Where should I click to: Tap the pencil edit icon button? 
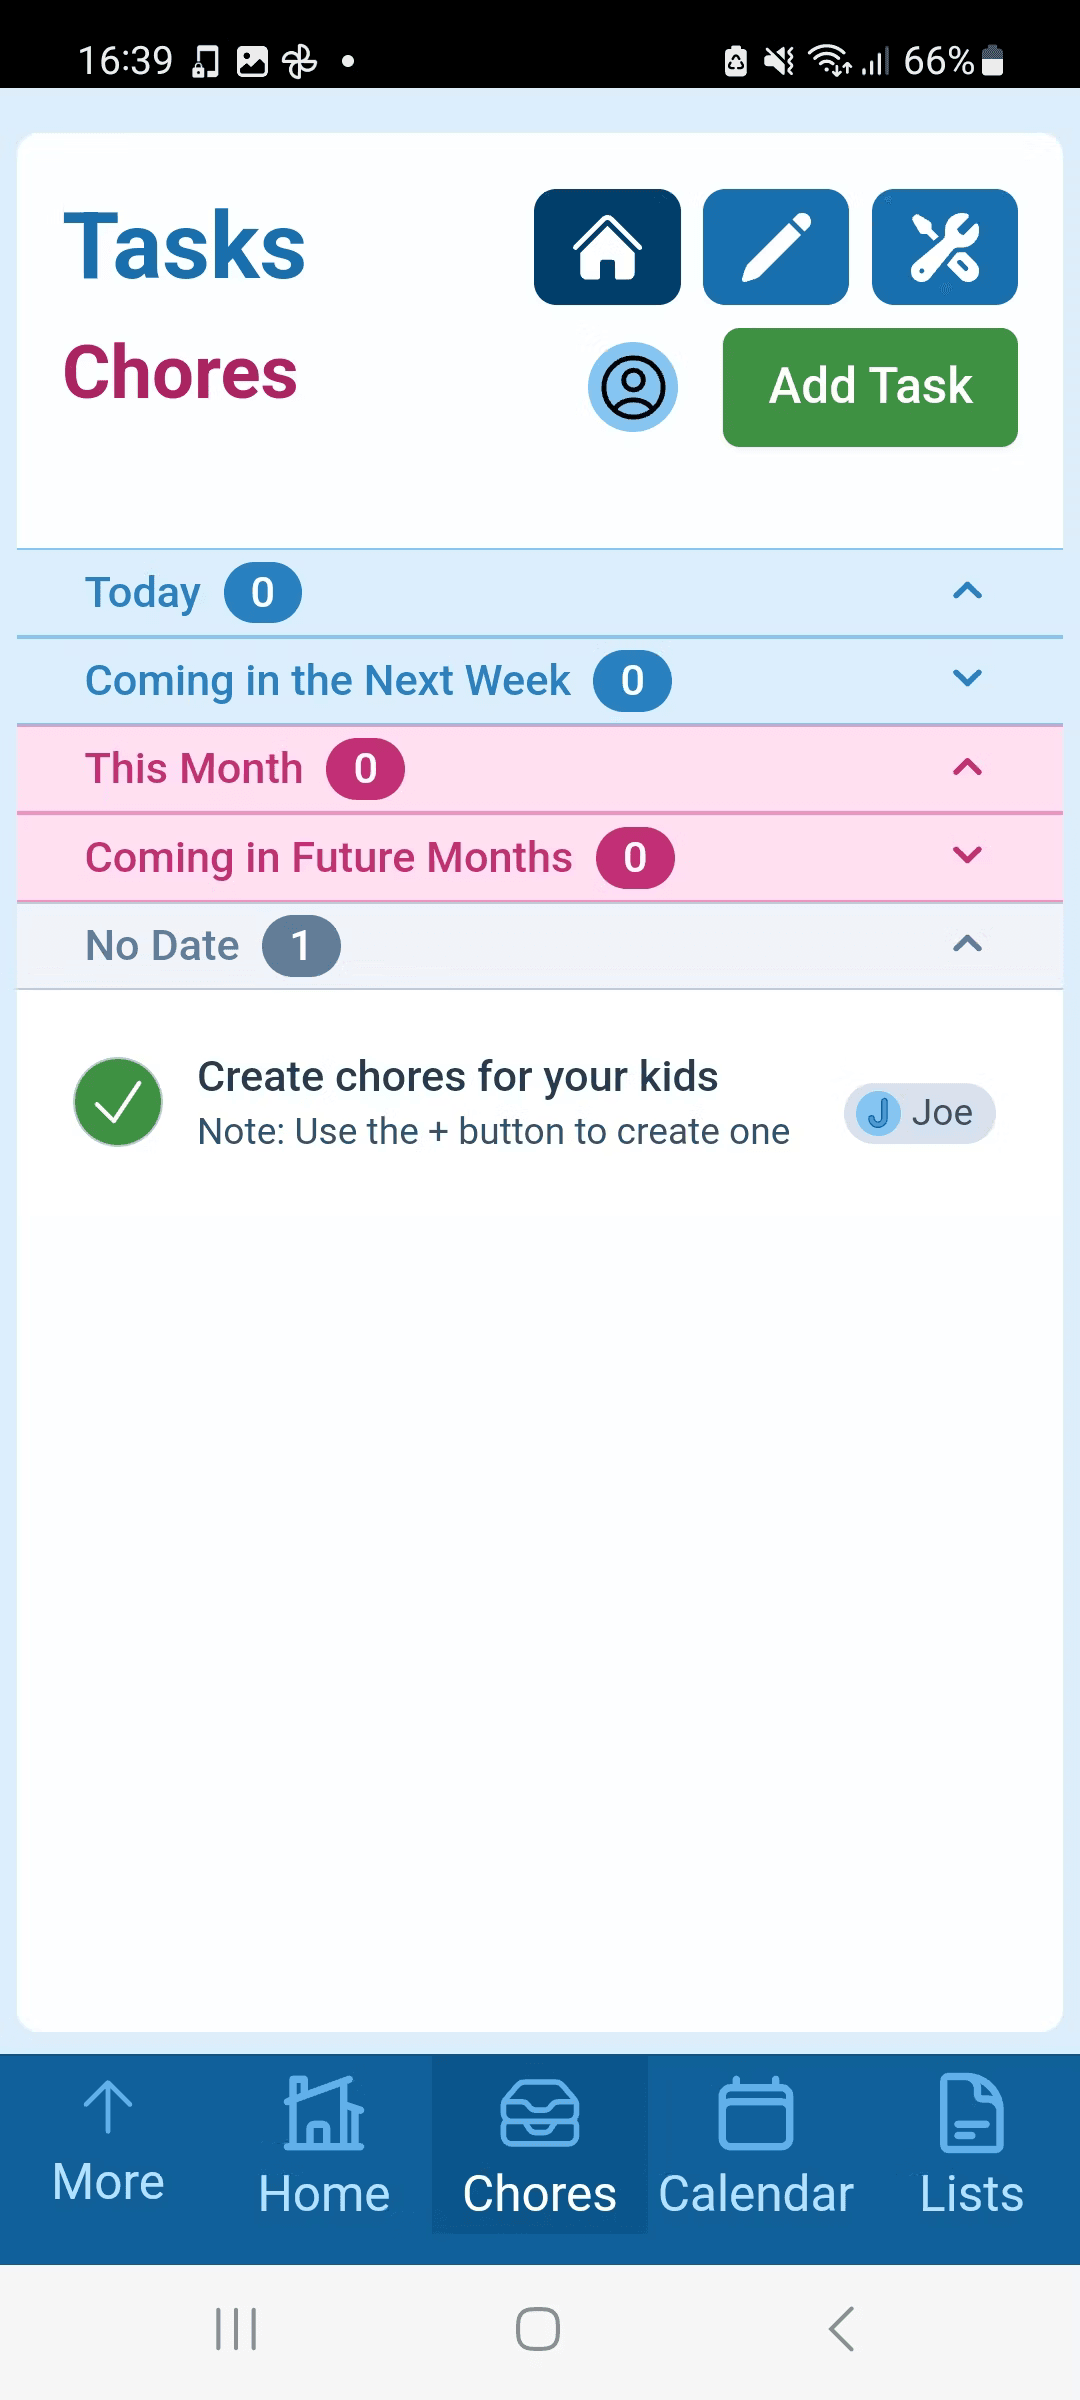[x=776, y=247]
